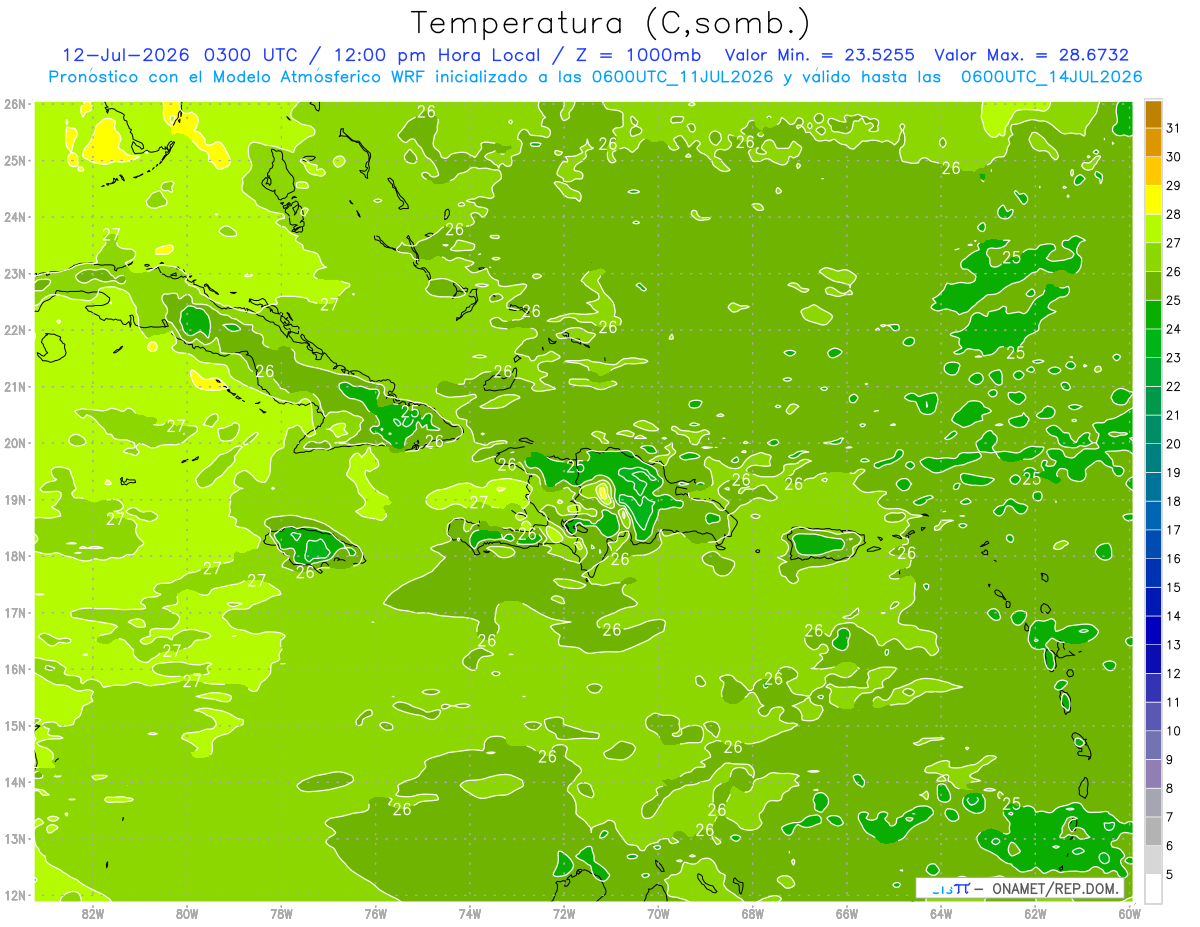The width and height of the screenshot is (1200, 927).
Task: Pick the gray swatch between 6 and 7
Action: click(1154, 831)
